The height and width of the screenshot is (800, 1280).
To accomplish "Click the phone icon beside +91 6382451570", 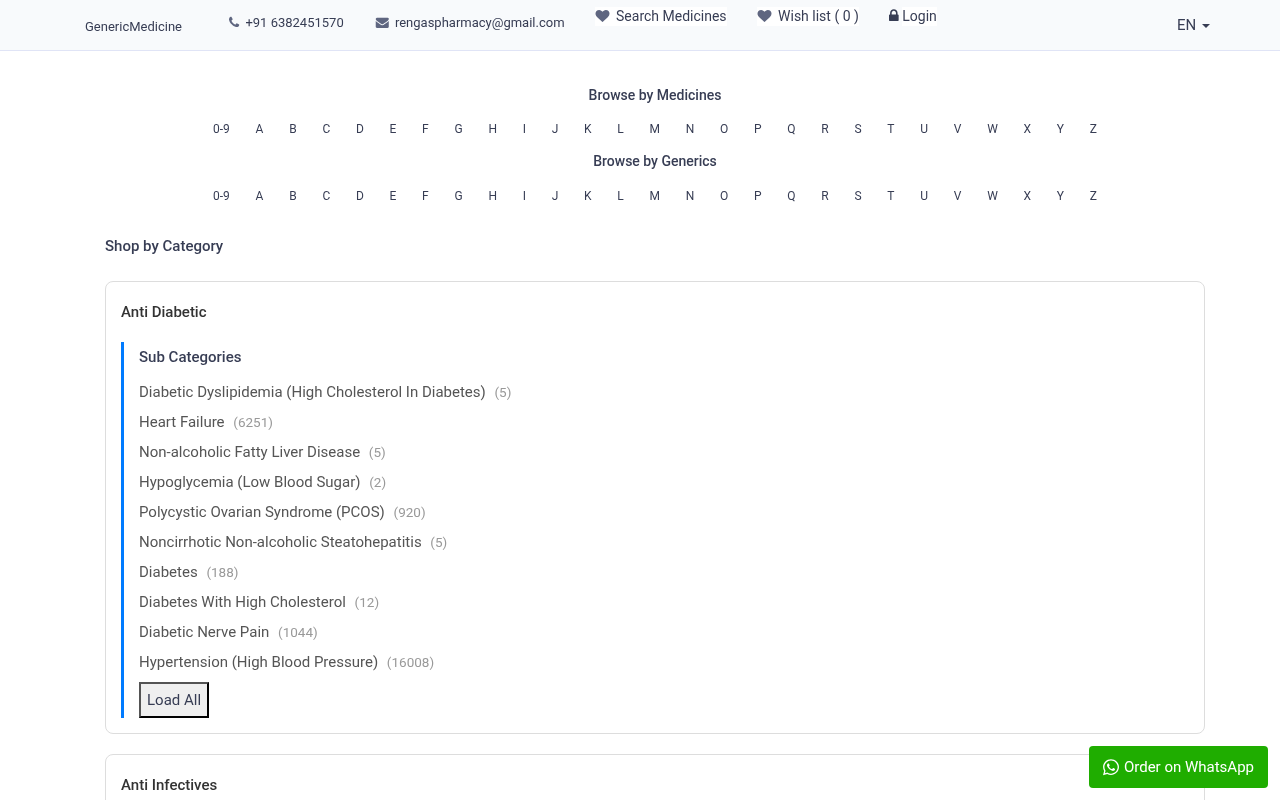I will [234, 22].
